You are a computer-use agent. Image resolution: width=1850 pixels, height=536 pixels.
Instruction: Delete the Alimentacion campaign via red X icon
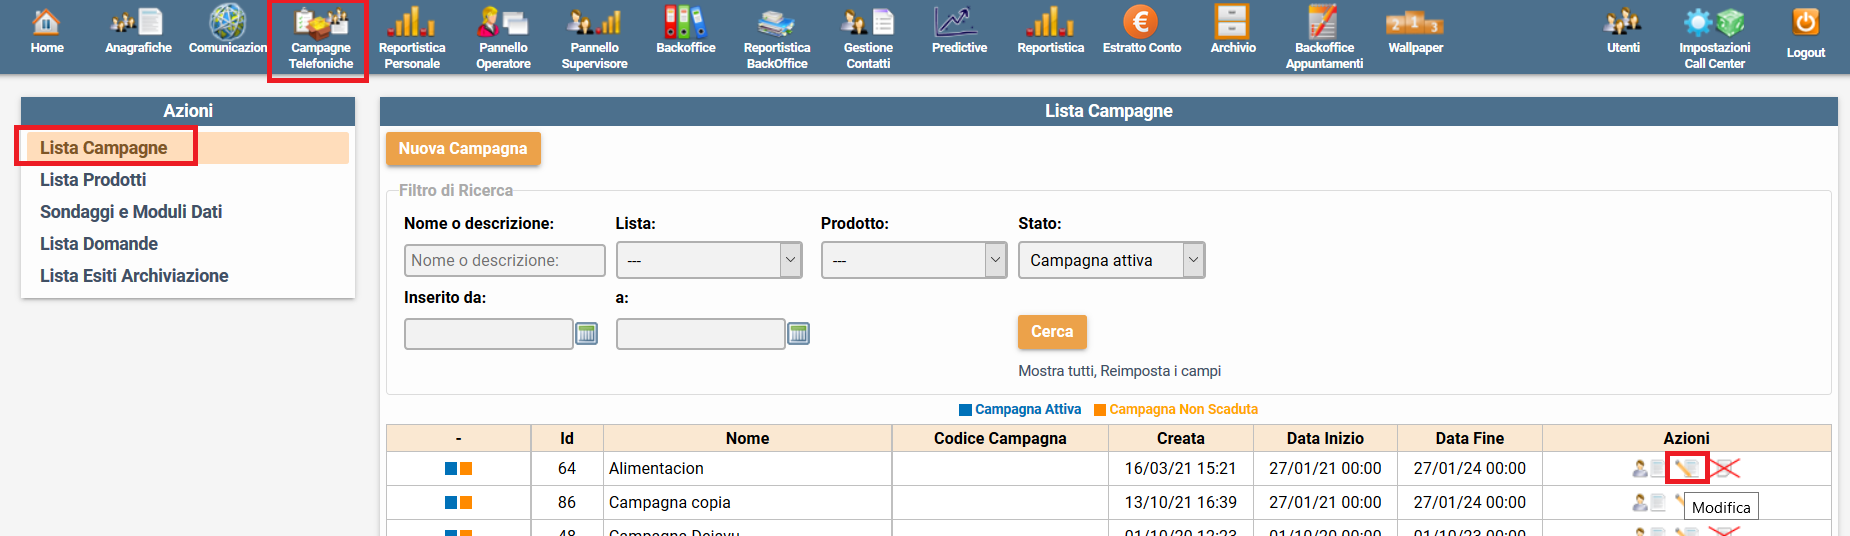(1725, 468)
